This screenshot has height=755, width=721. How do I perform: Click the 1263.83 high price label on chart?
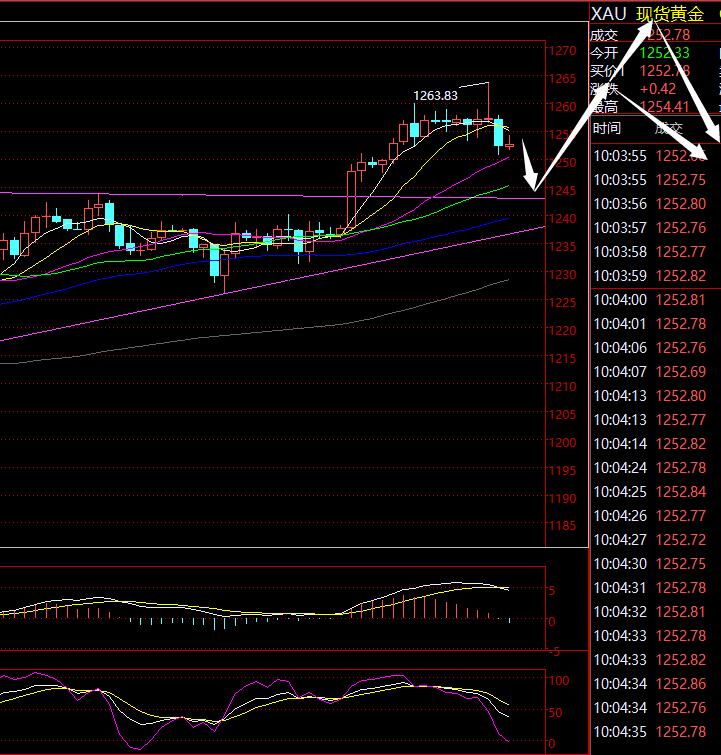pyautogui.click(x=435, y=95)
